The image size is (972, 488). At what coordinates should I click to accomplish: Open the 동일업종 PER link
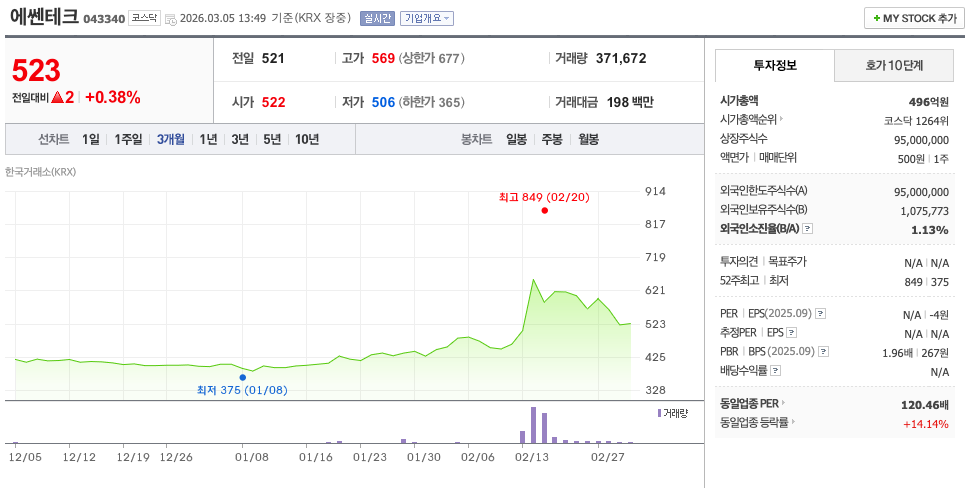point(749,404)
